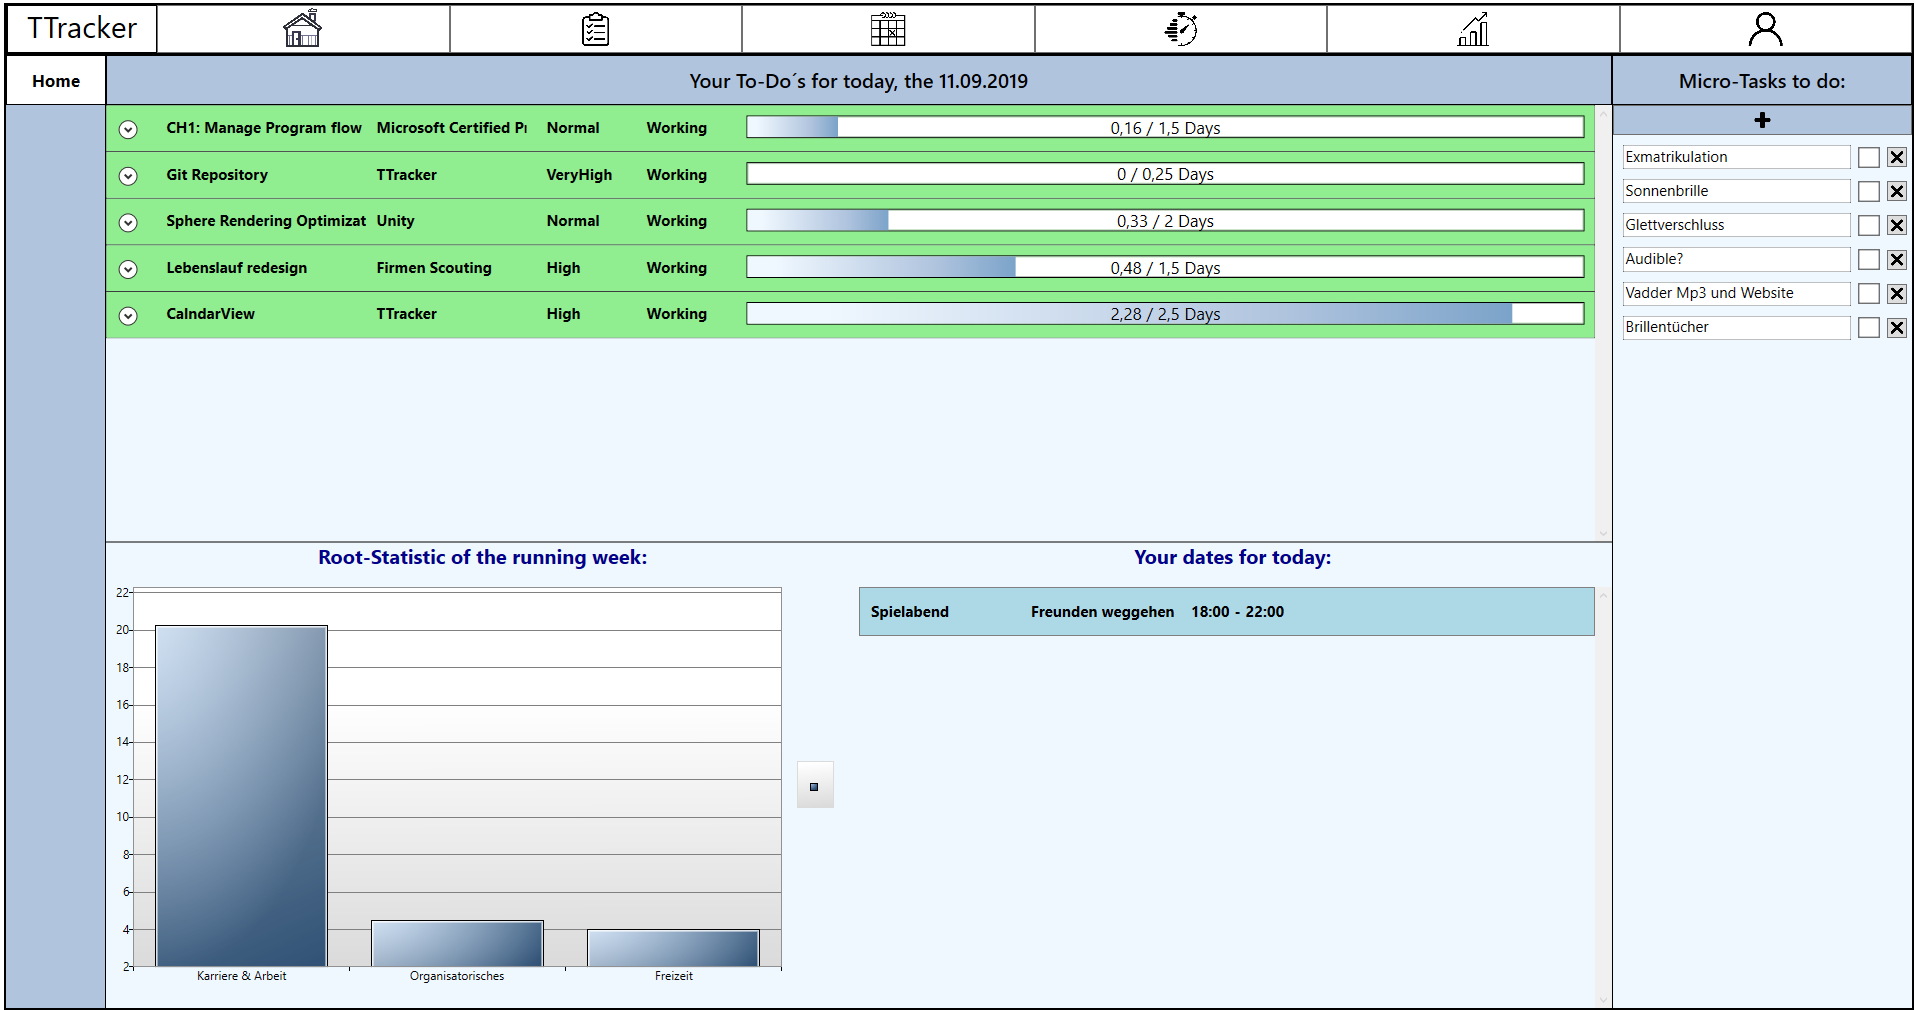Open the Home house icon in top navigation

[302, 29]
